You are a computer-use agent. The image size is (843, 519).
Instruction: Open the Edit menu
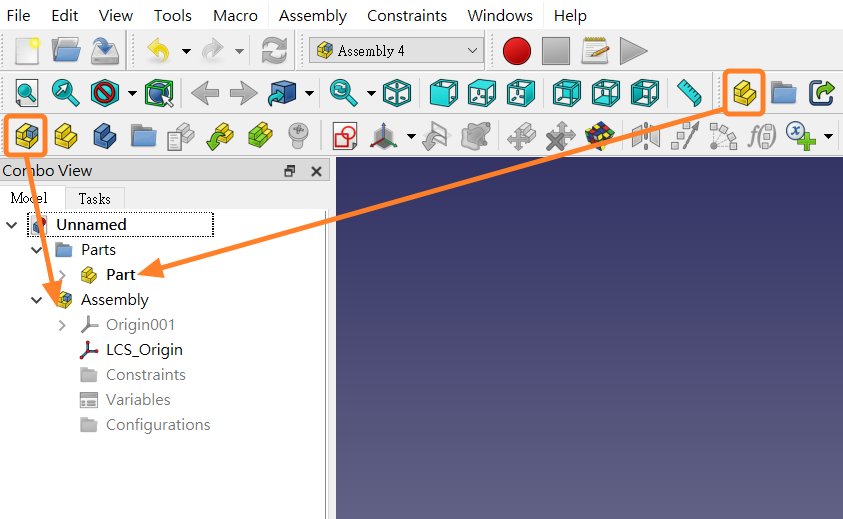click(65, 16)
